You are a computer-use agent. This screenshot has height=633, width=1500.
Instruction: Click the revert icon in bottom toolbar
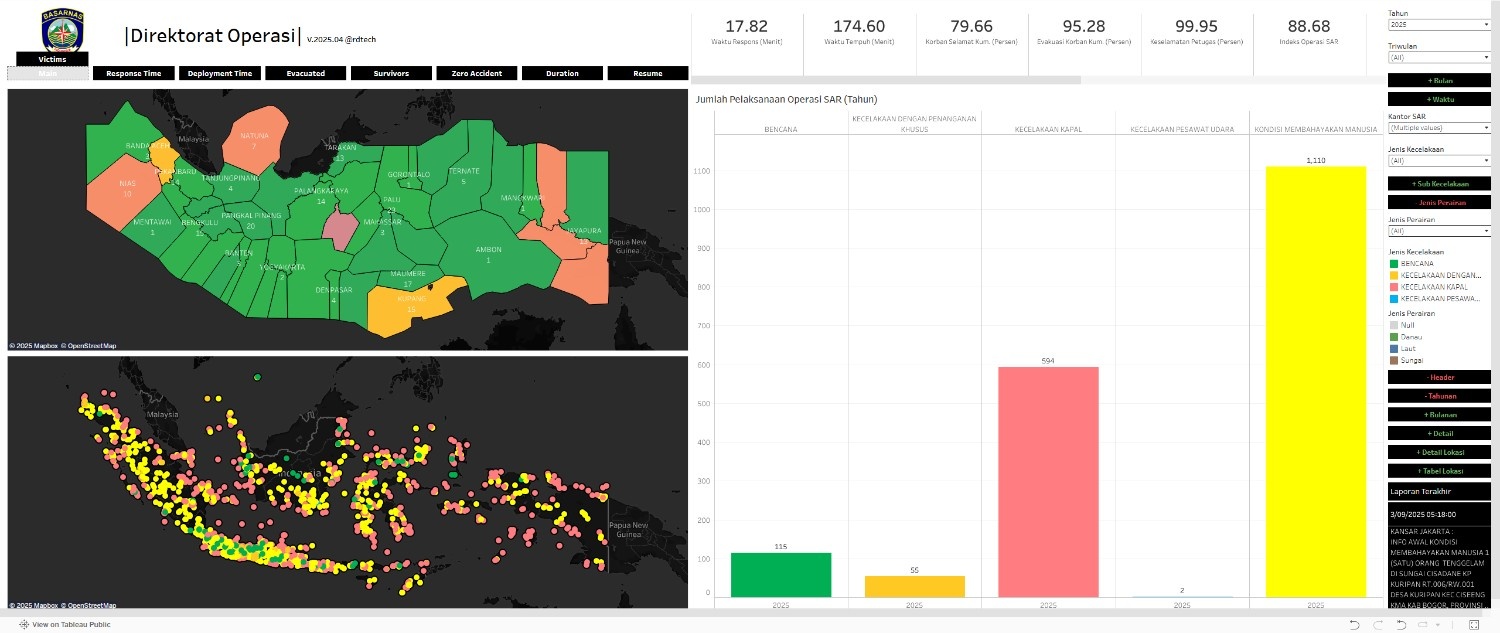[x=1401, y=624]
